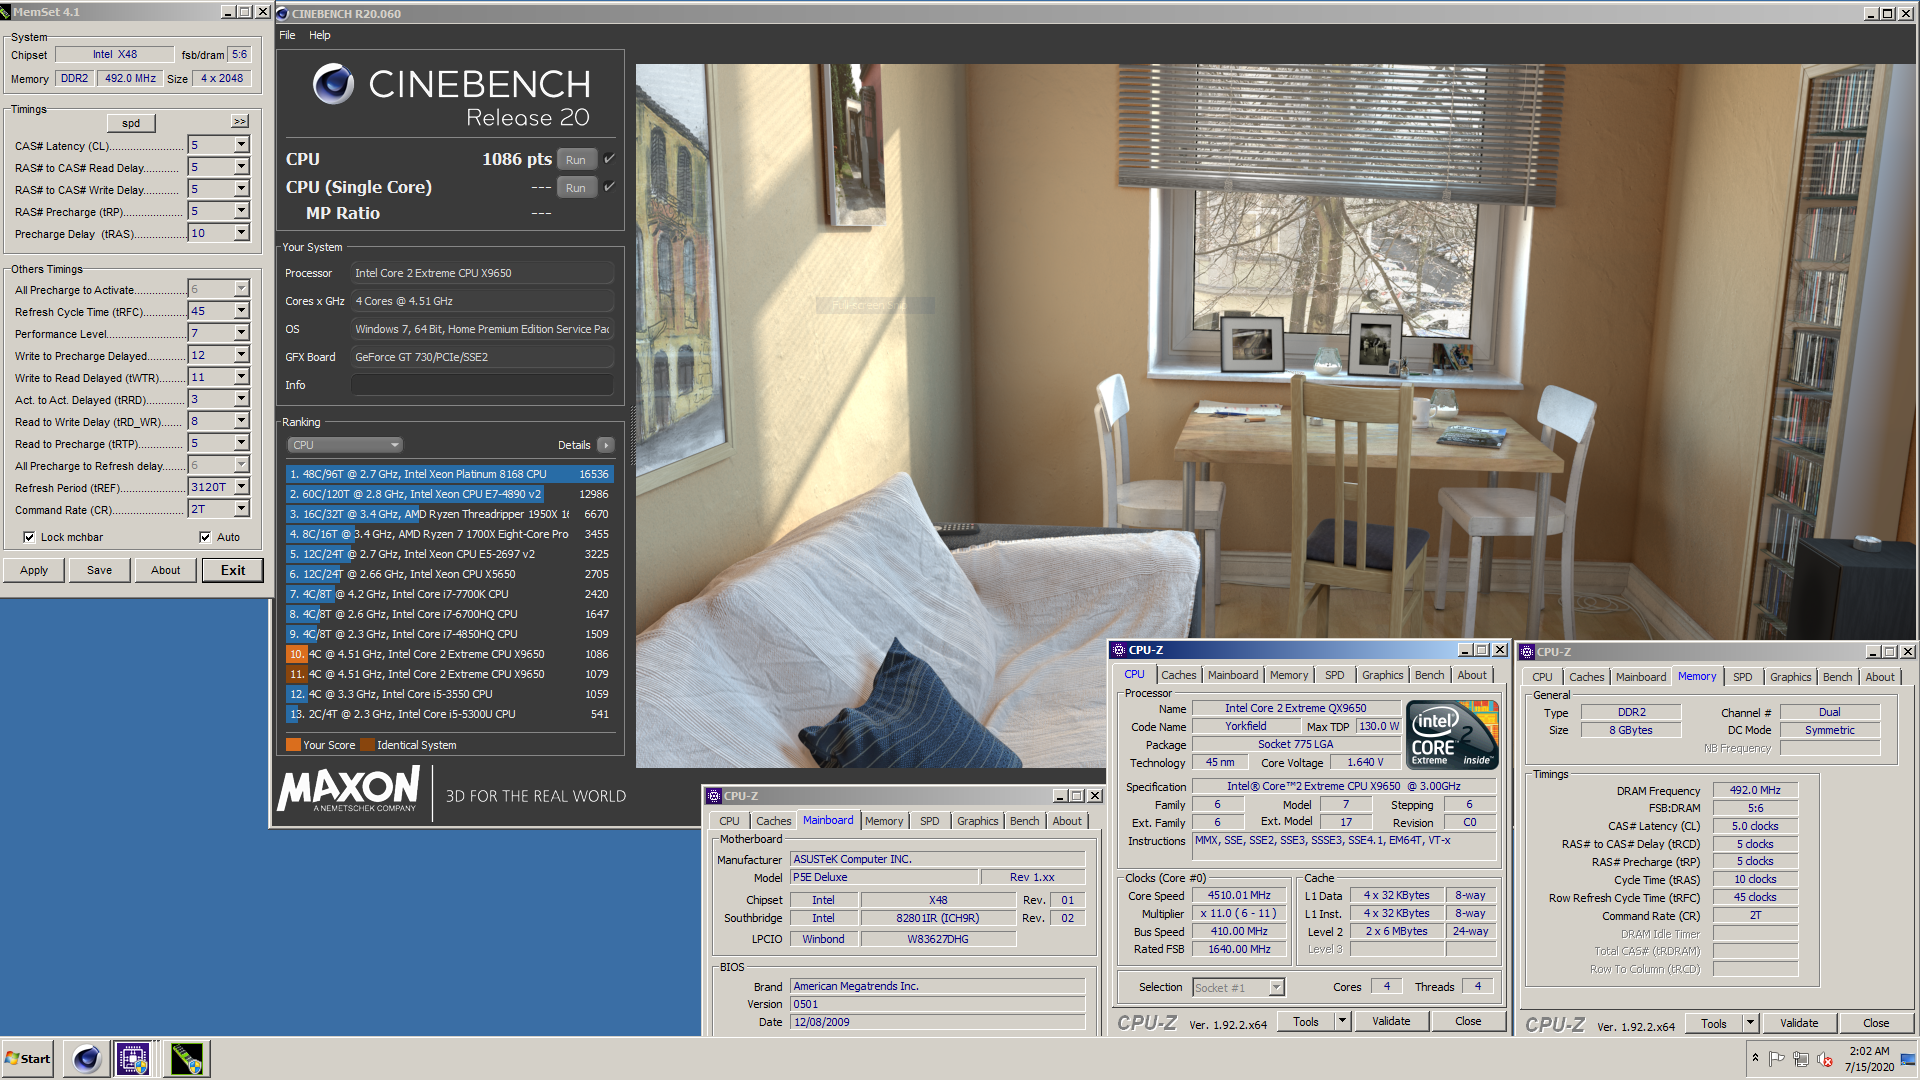The width and height of the screenshot is (1920, 1080).
Task: Open the Action Center flag icon
Action: click(1777, 1058)
